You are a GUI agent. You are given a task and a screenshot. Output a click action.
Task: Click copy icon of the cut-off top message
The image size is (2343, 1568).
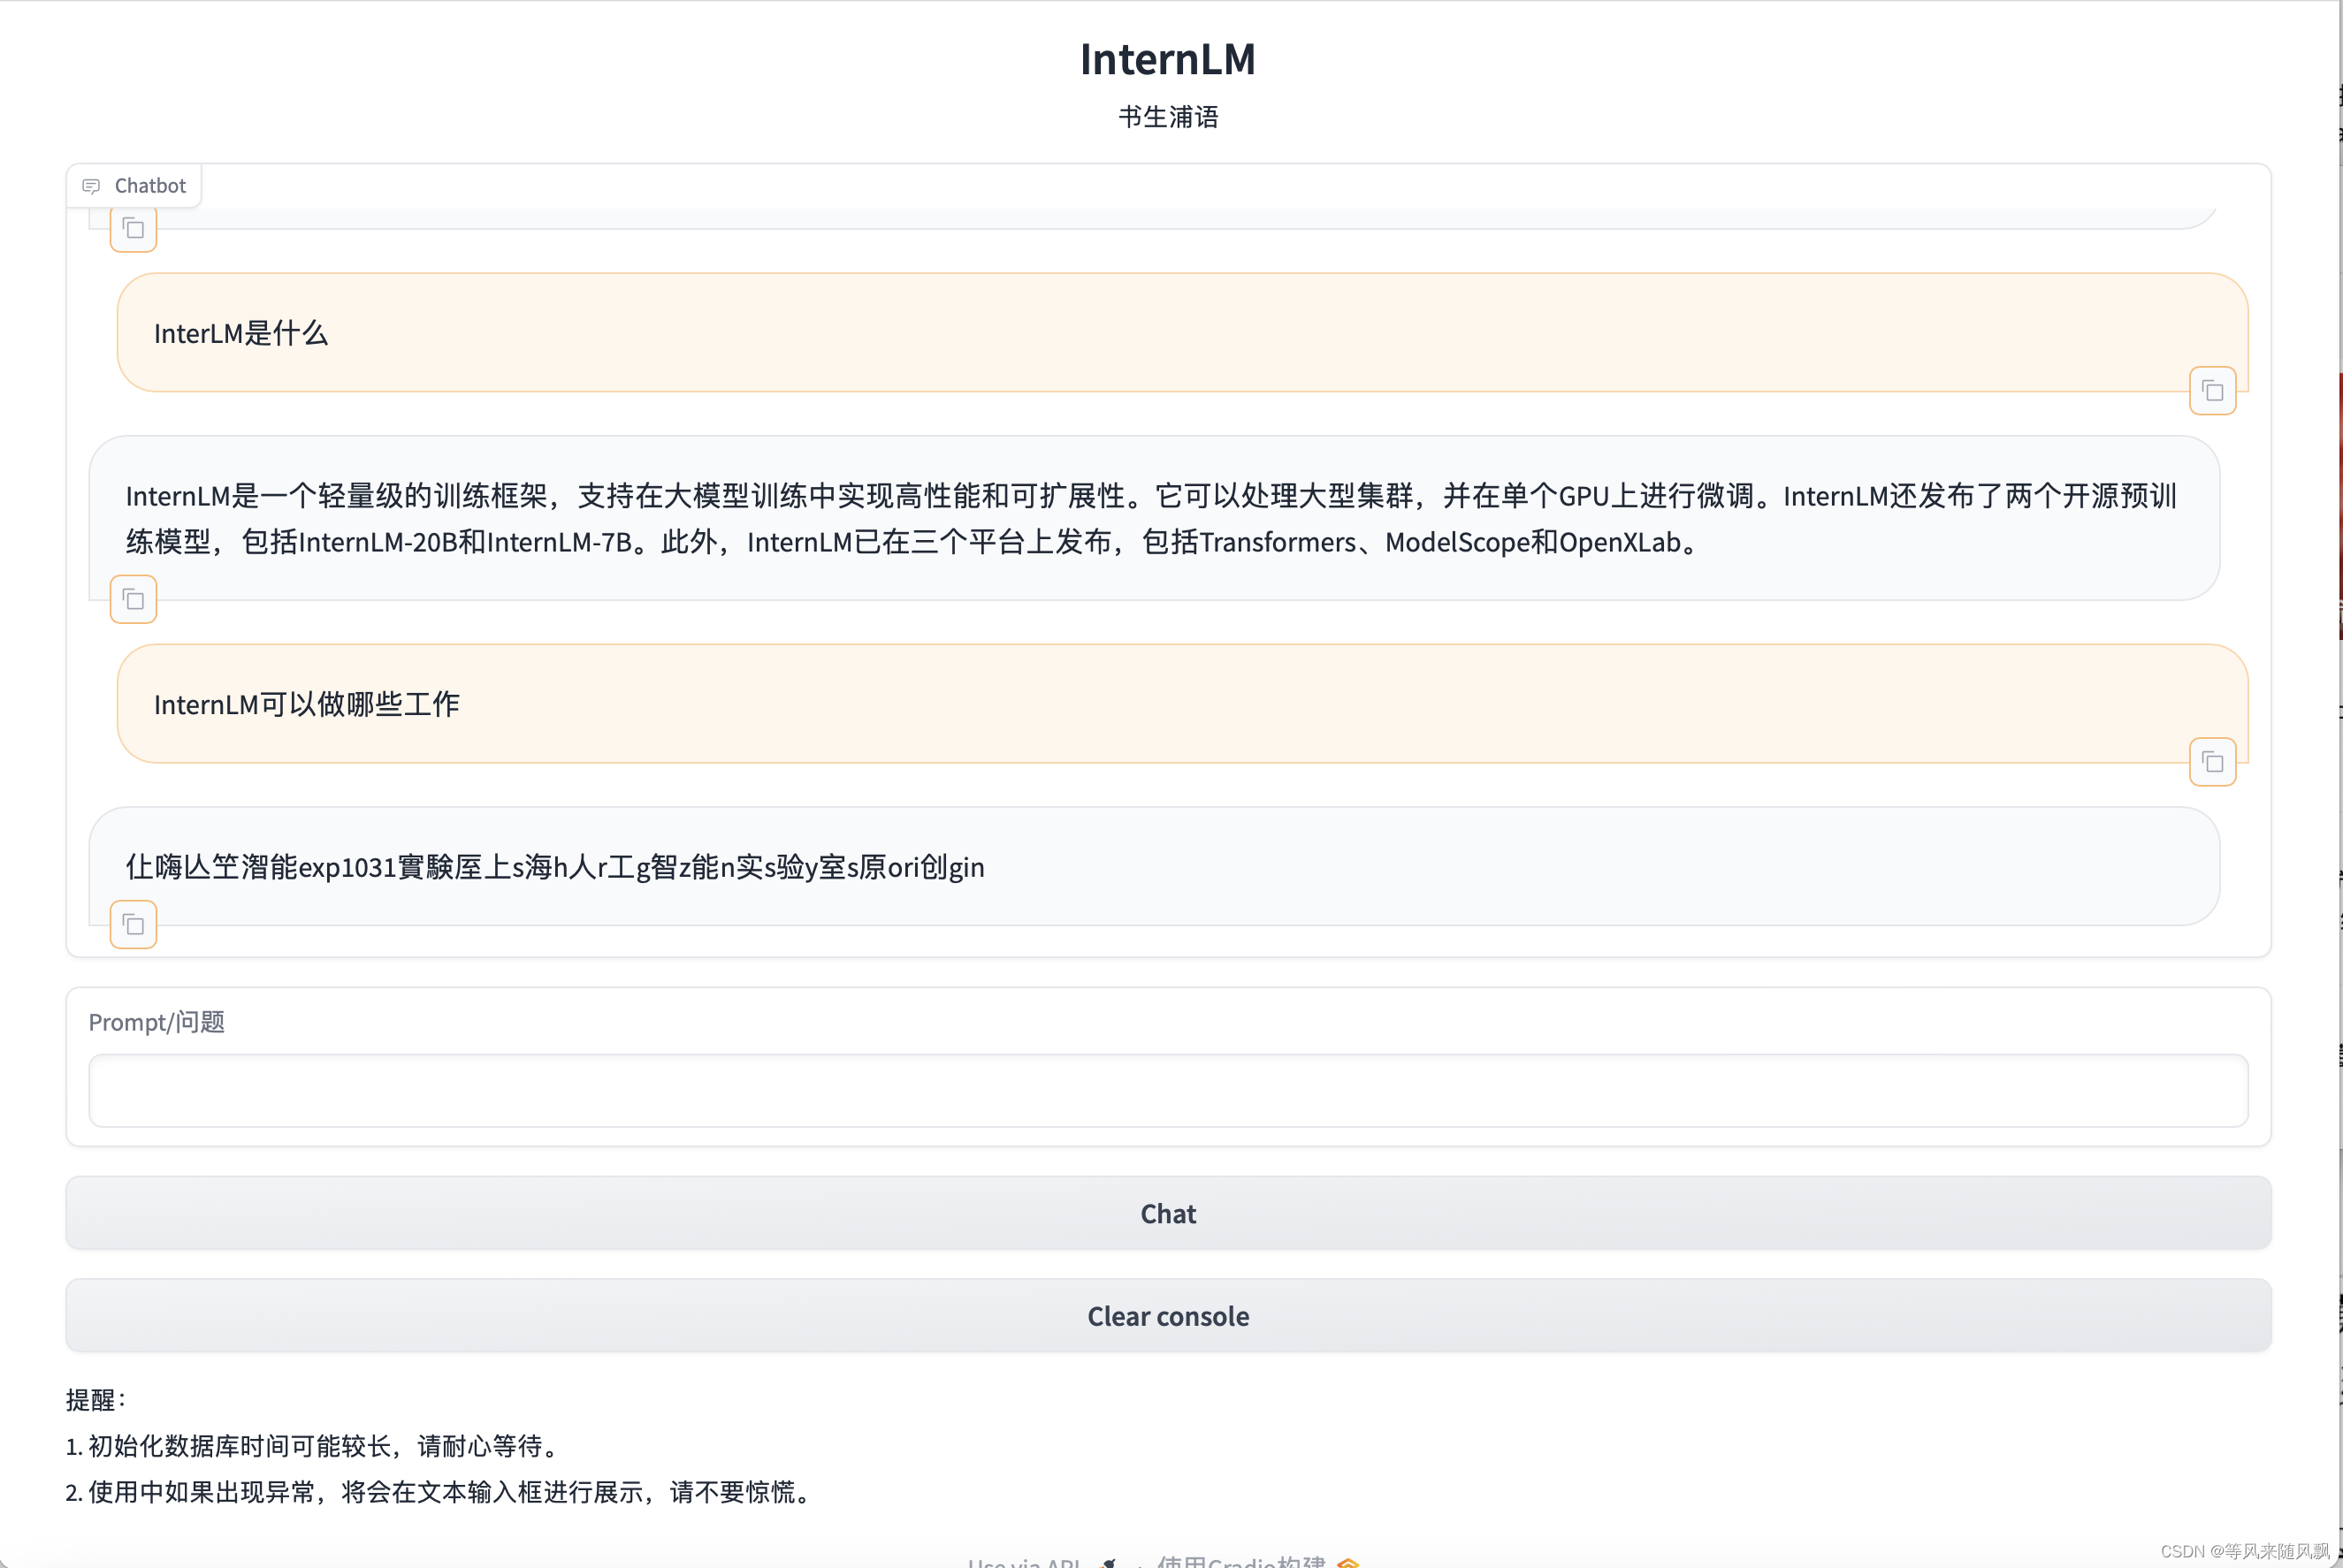pyautogui.click(x=133, y=229)
